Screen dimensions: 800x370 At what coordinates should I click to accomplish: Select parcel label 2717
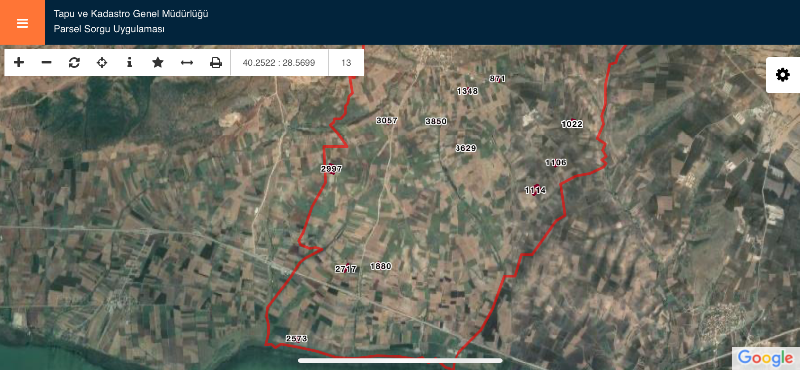(x=345, y=269)
